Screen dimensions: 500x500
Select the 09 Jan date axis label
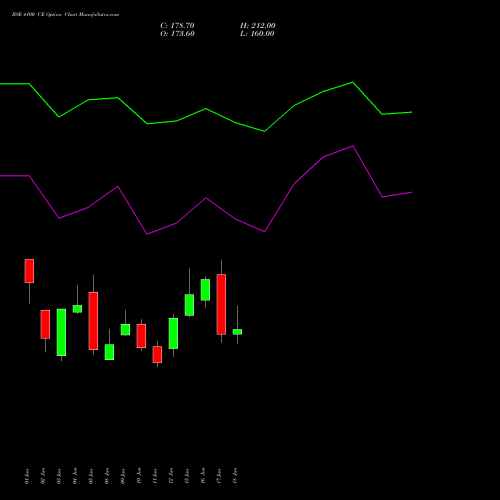coord(123,476)
